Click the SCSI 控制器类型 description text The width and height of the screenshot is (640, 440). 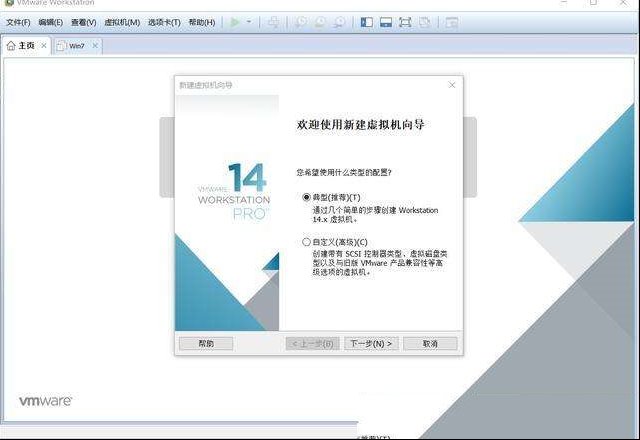(380, 263)
